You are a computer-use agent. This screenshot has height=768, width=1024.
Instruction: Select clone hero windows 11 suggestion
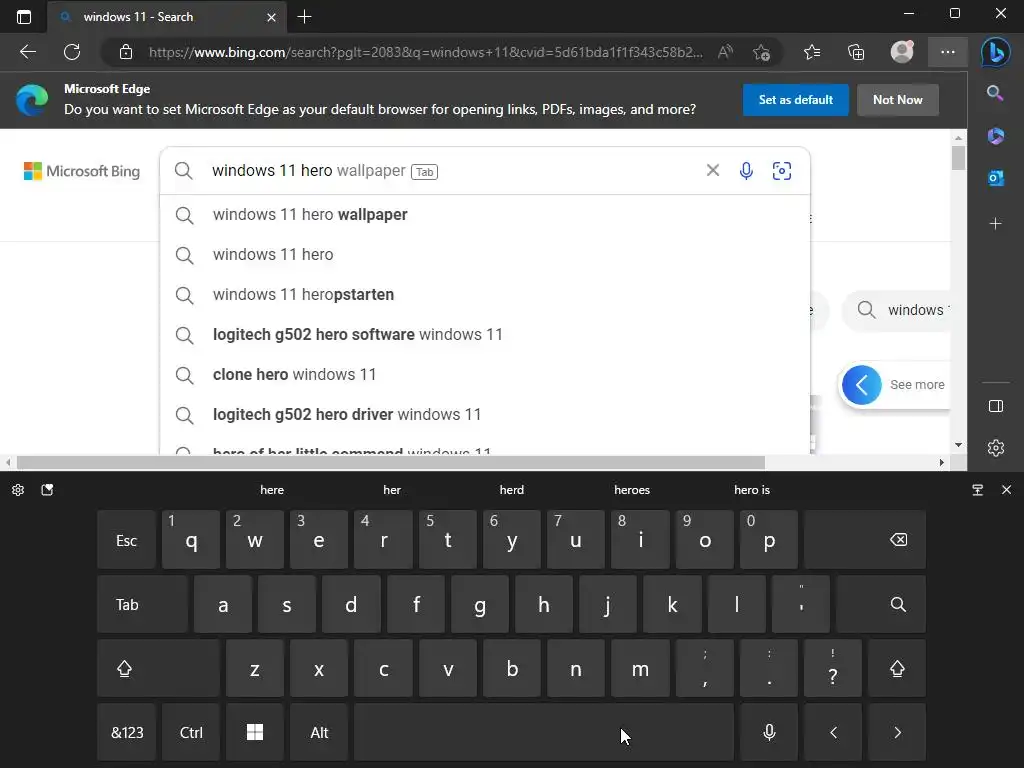(x=485, y=374)
